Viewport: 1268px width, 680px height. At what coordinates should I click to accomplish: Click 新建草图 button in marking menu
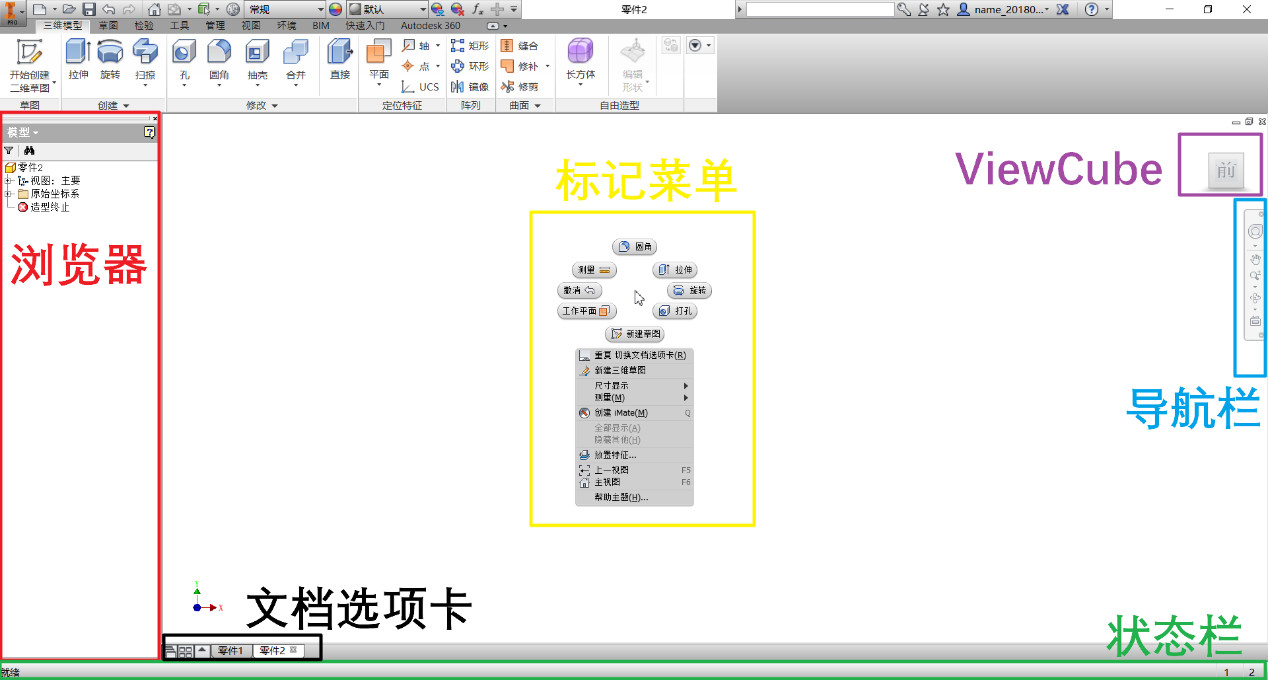click(635, 334)
